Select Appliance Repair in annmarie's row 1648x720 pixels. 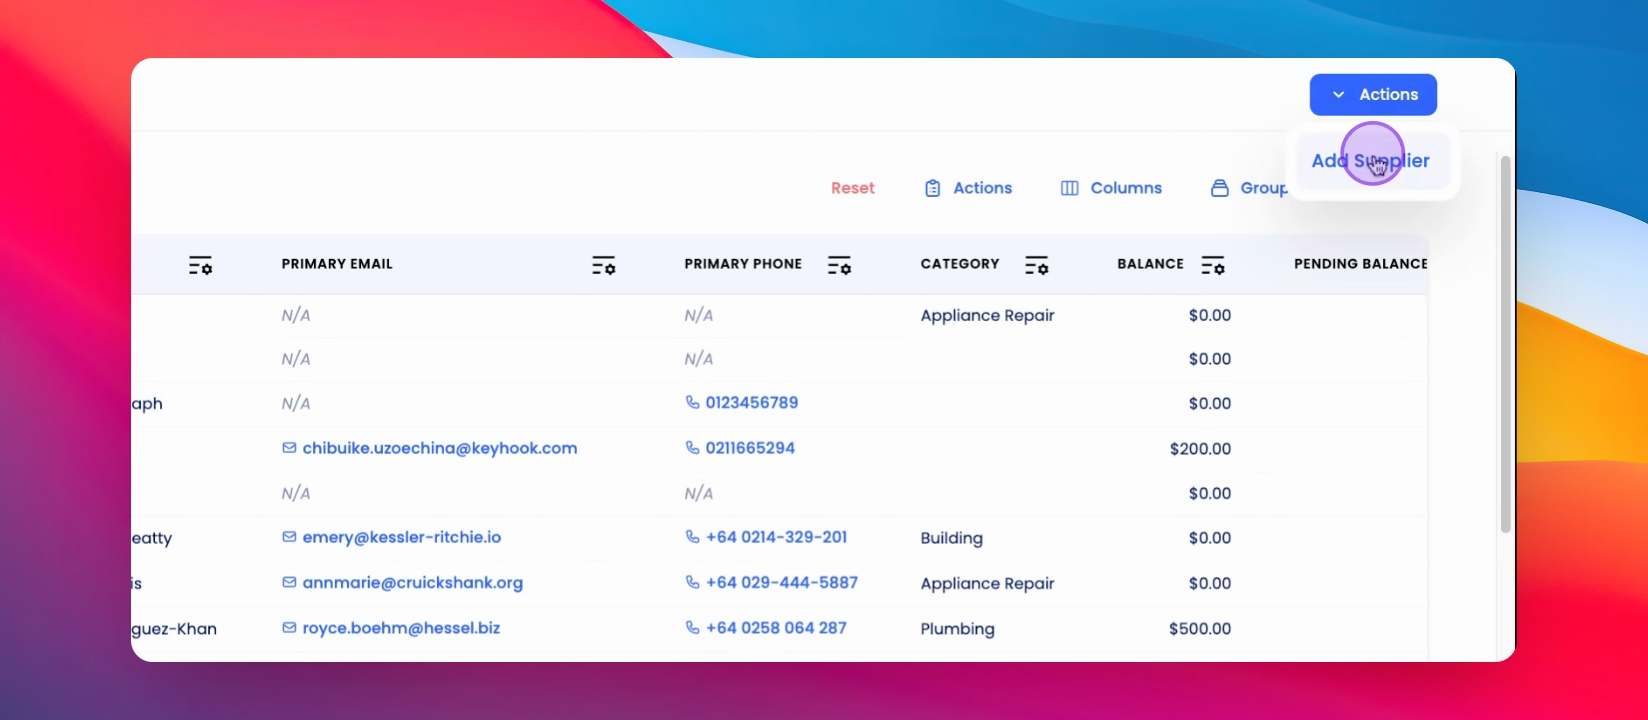pyautogui.click(x=988, y=583)
